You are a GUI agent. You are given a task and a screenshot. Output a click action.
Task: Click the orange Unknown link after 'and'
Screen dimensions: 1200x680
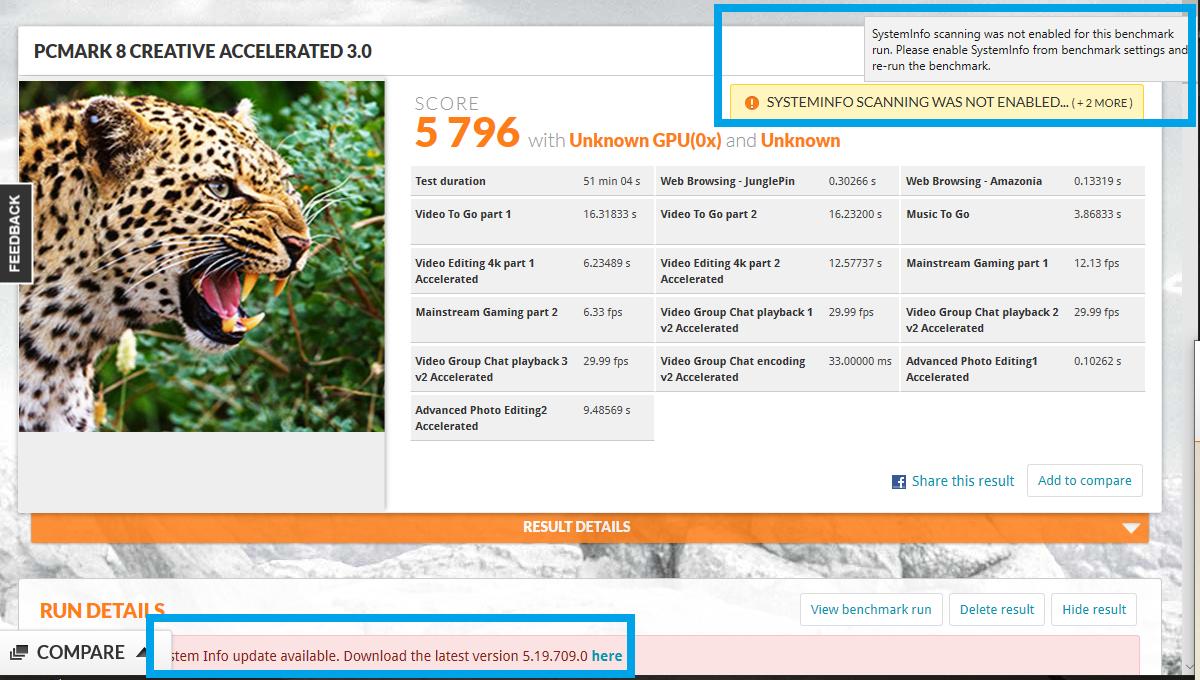800,140
